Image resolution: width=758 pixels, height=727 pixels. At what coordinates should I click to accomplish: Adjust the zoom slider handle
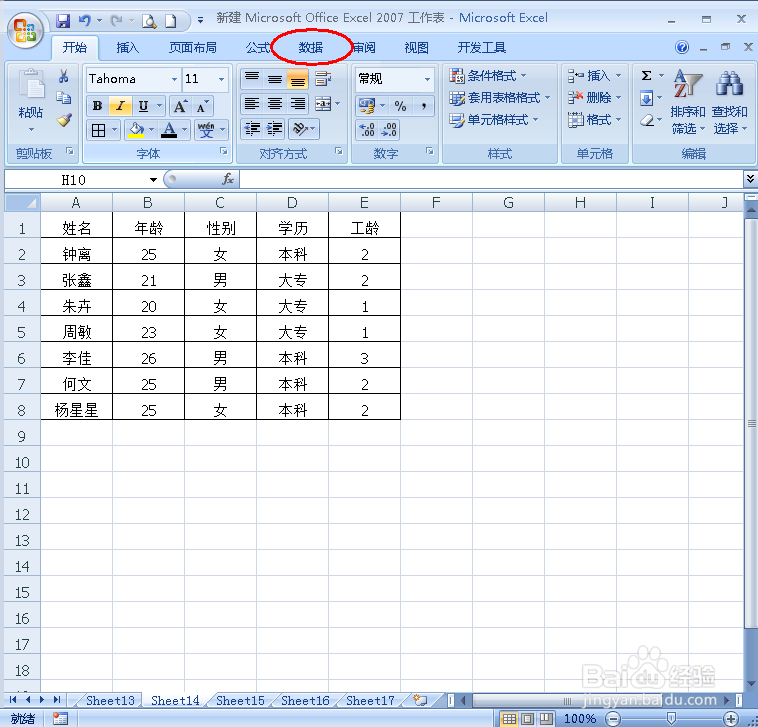coord(671,719)
